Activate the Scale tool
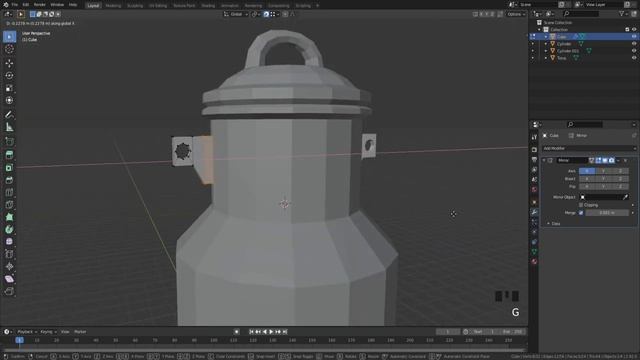This screenshot has height=360, width=640. pyautogui.click(x=9, y=88)
